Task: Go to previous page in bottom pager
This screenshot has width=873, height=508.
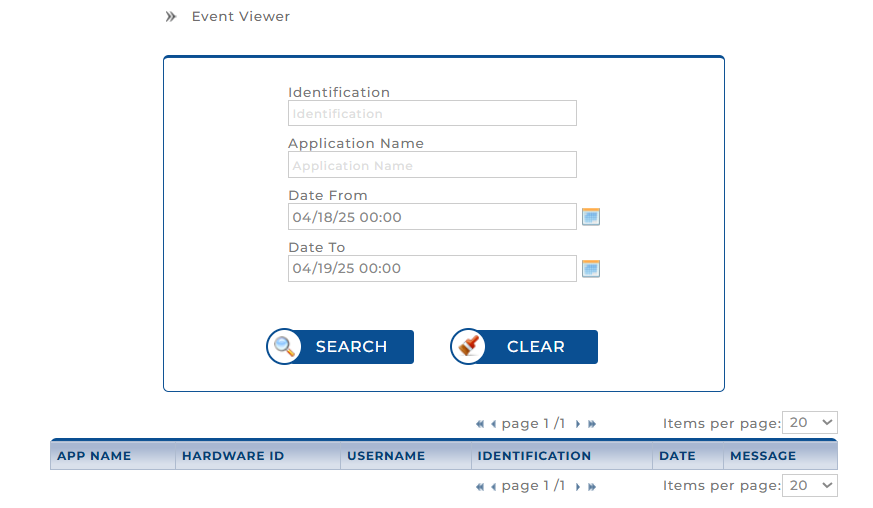Action: coord(493,487)
